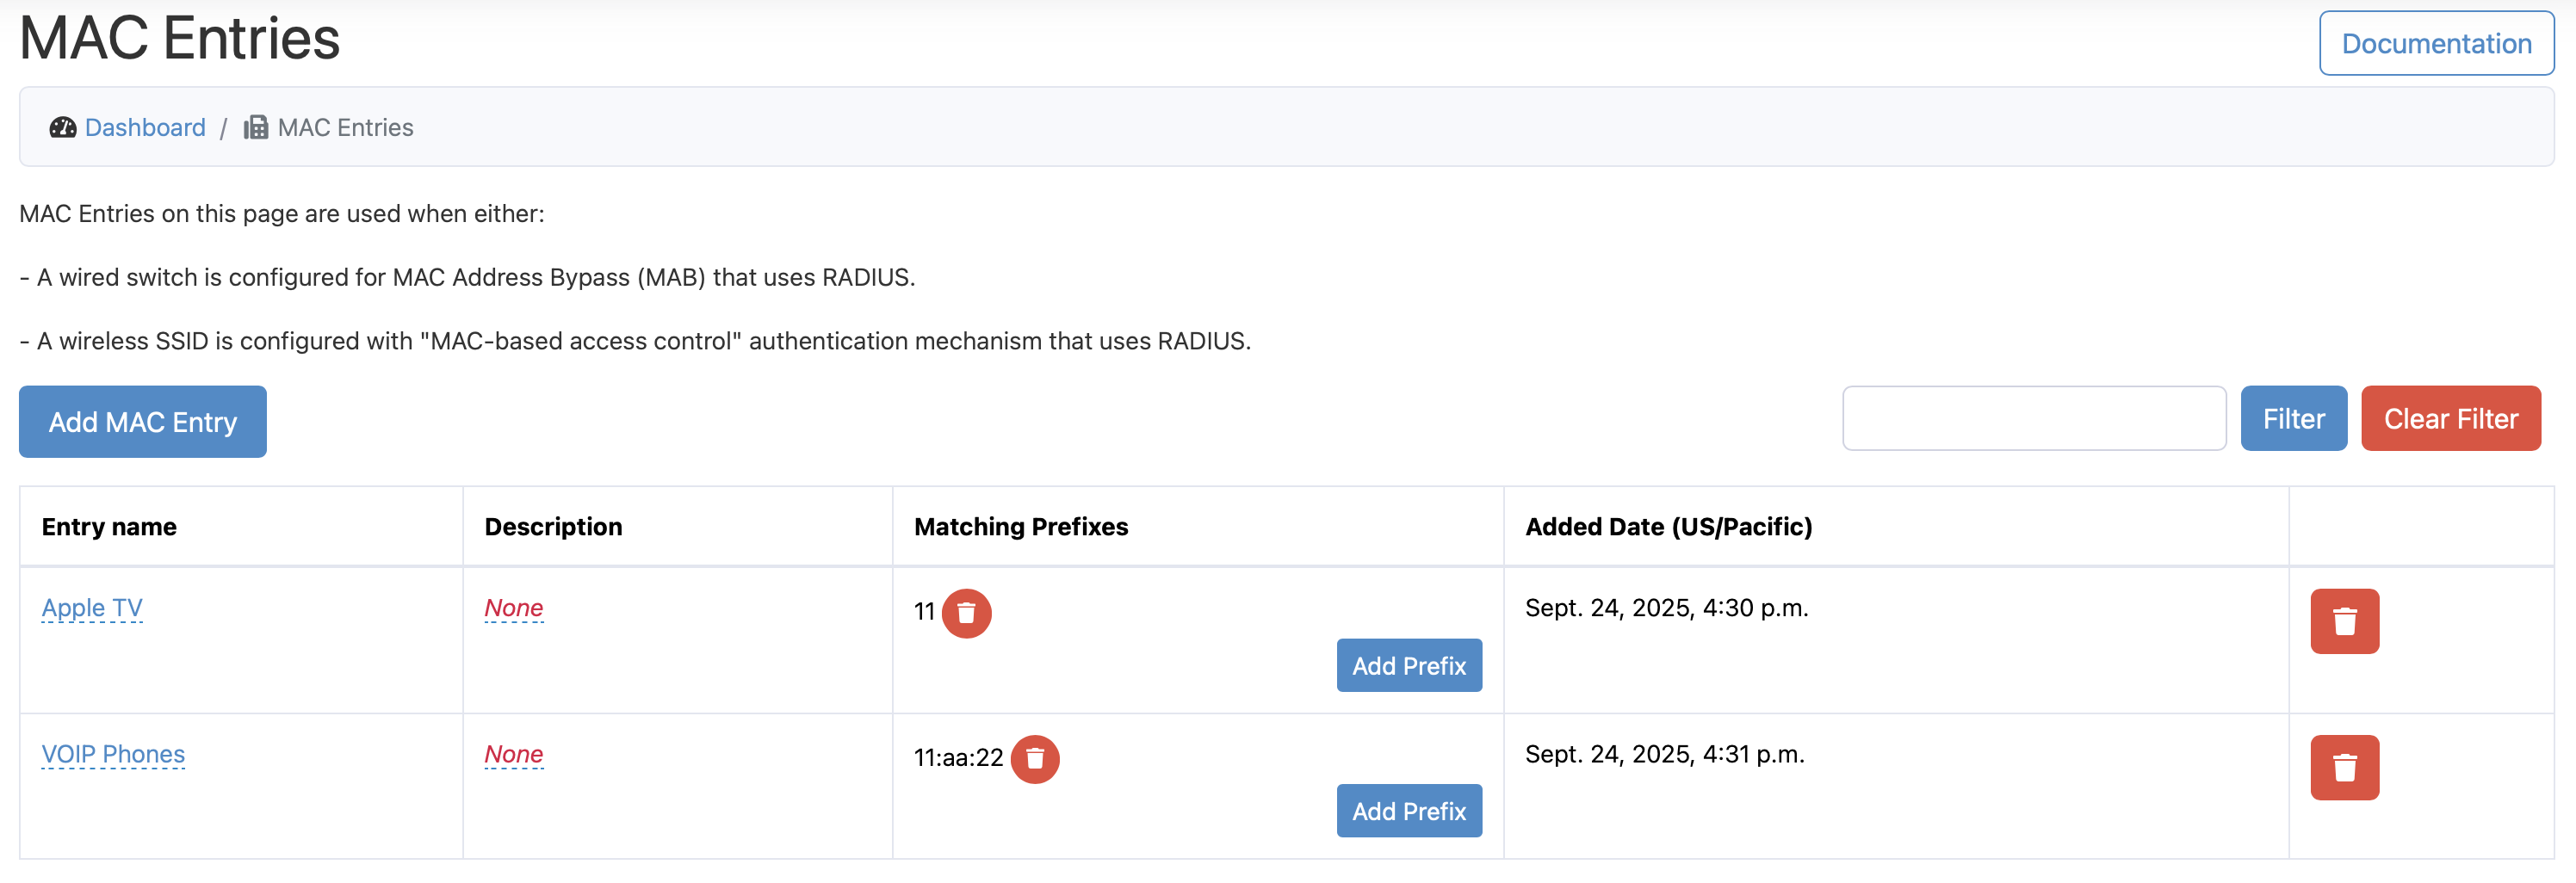Select the MAC Entries breadcrumb label
This screenshot has width=2576, height=883.
coord(345,127)
